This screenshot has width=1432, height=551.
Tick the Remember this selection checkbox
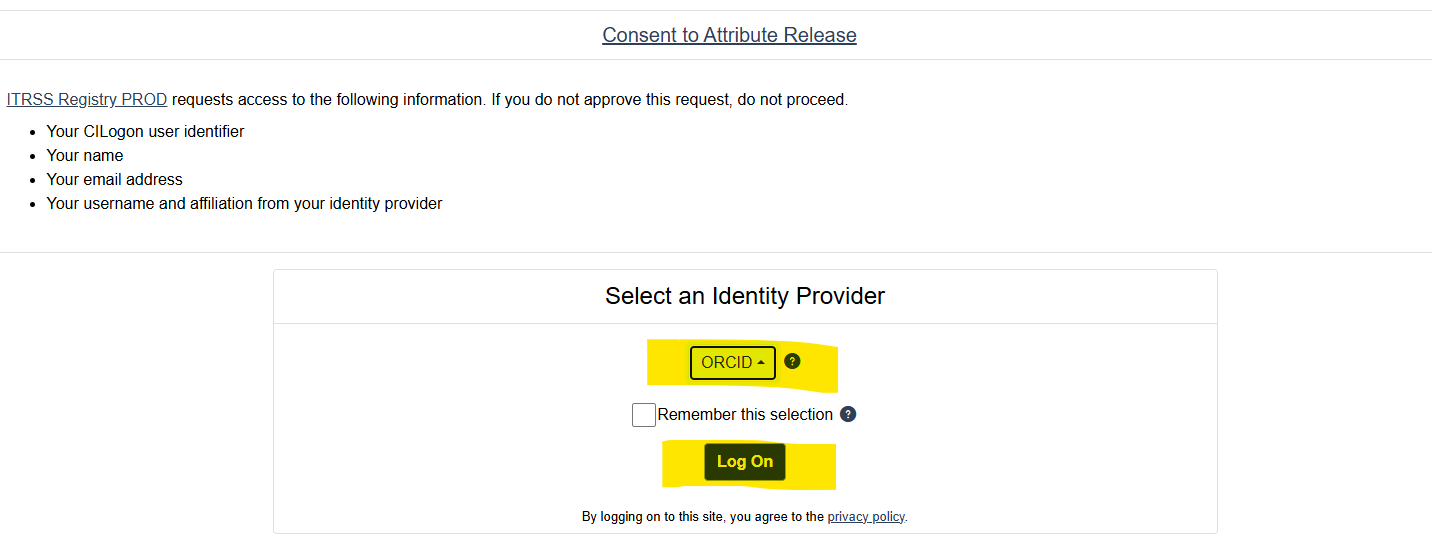[x=644, y=415]
